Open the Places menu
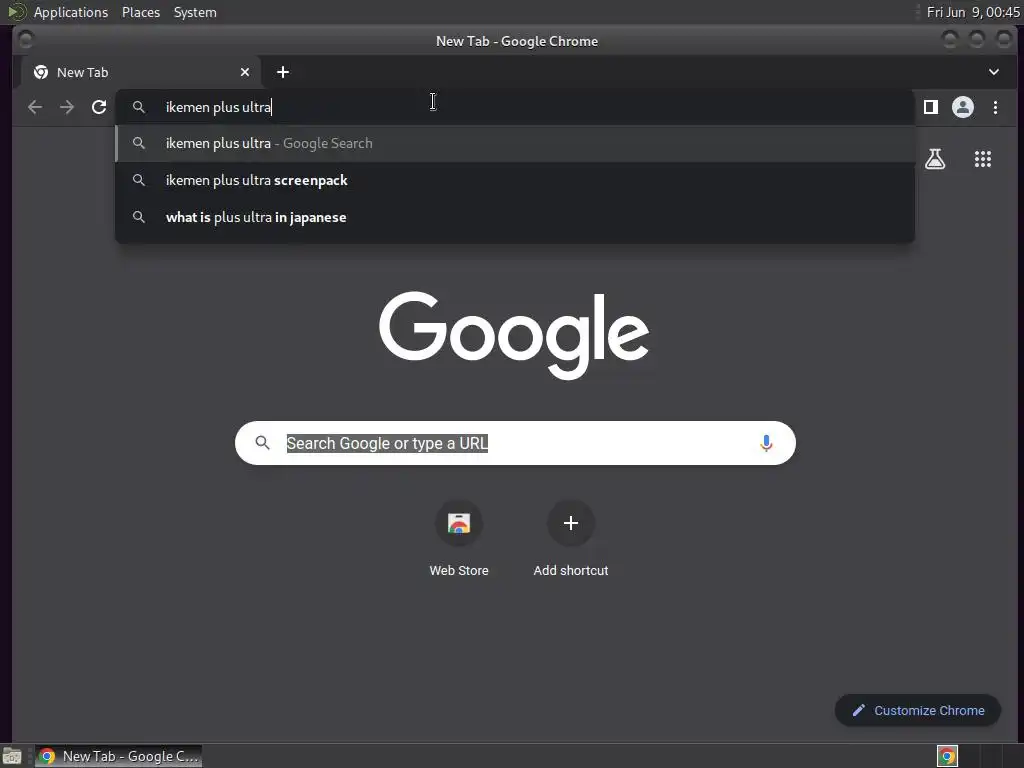 (x=141, y=12)
